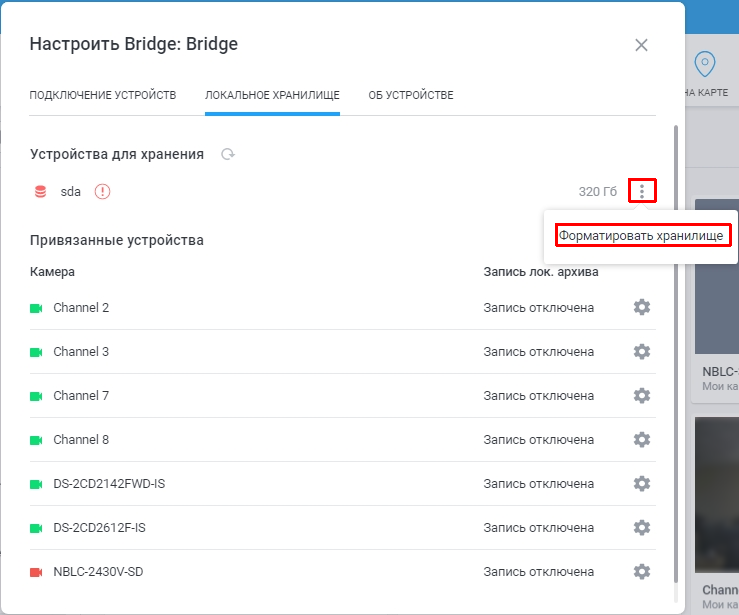The height and width of the screenshot is (615, 739).
Task: Select the DS-2CD2612F-IS camera name
Action: tap(99, 528)
